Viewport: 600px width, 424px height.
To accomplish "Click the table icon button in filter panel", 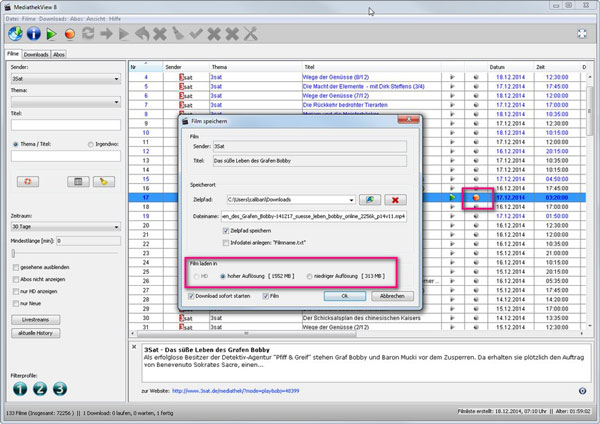I will [78, 181].
